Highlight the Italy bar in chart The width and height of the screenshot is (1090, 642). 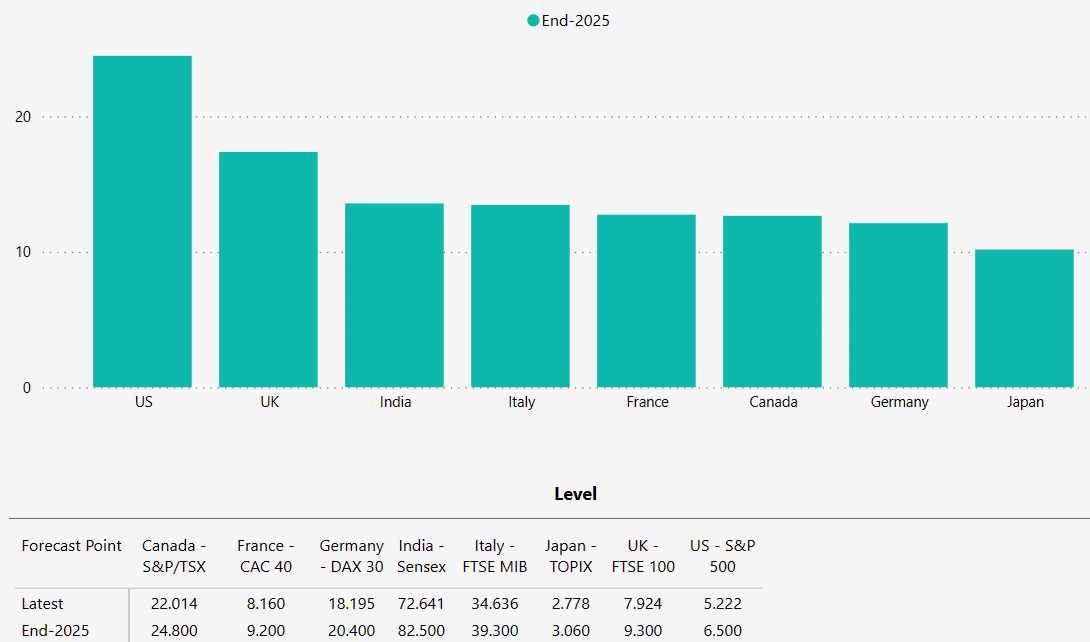coord(520,296)
